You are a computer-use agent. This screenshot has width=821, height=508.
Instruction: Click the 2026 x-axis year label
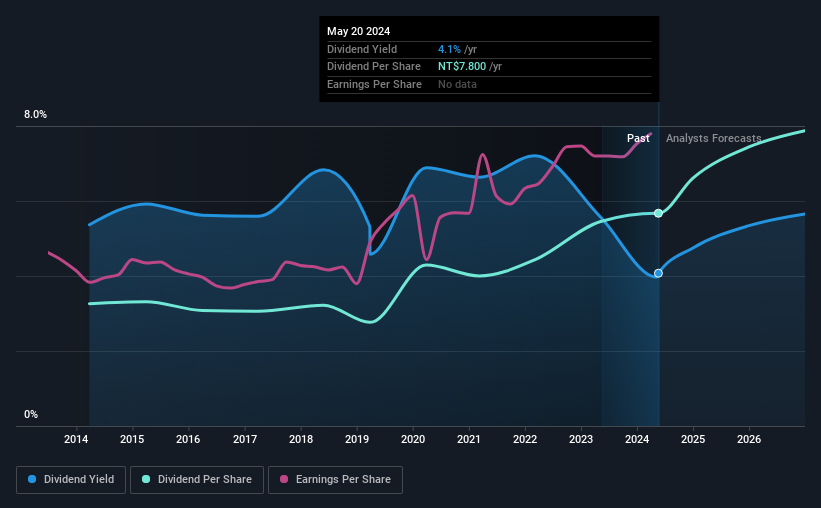[x=749, y=439]
